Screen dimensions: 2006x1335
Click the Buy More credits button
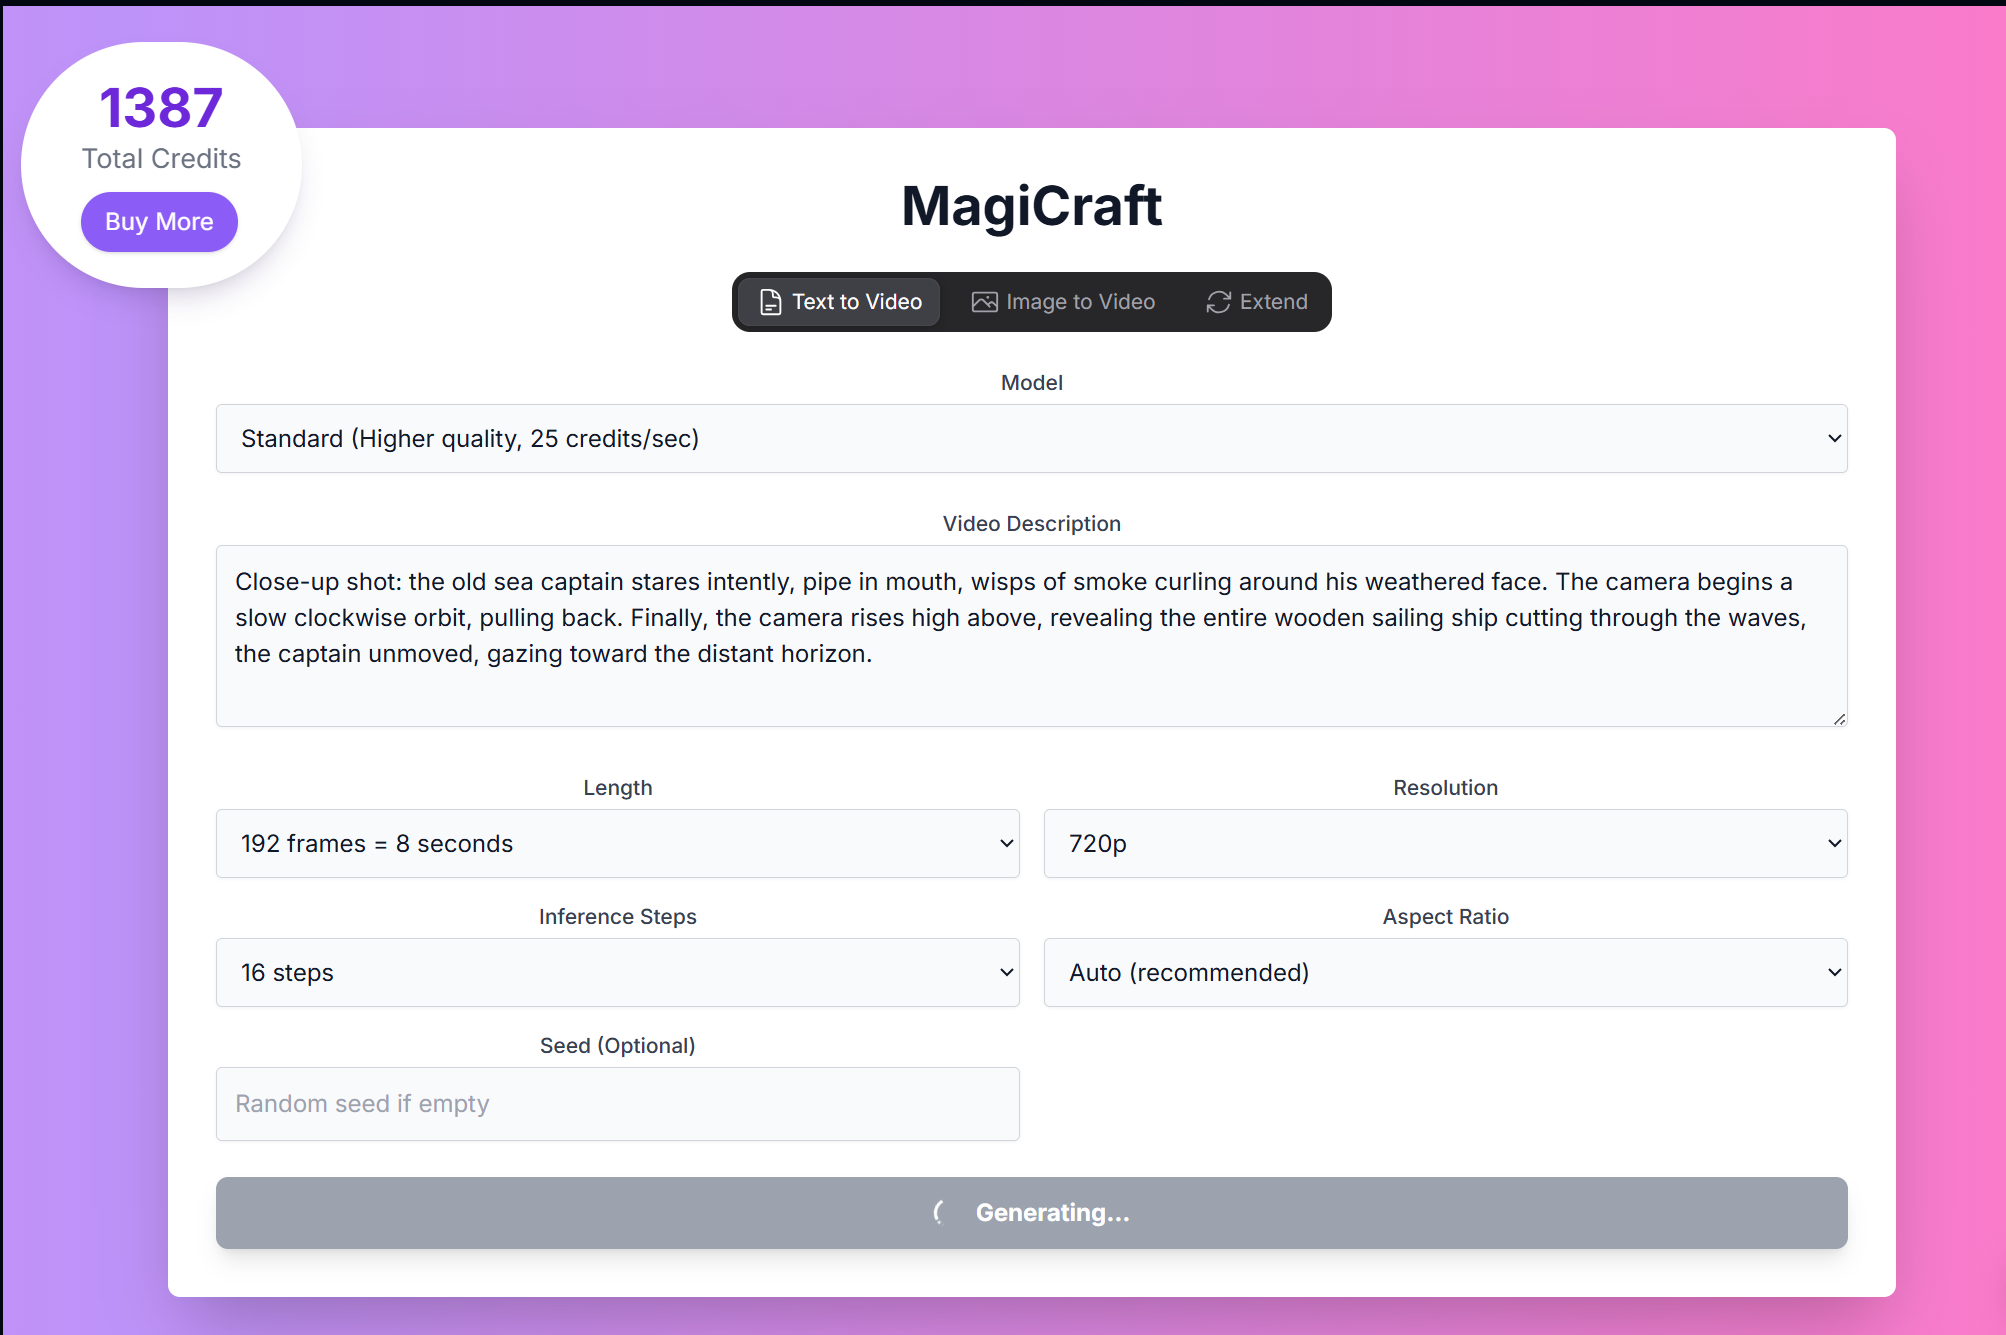click(159, 222)
